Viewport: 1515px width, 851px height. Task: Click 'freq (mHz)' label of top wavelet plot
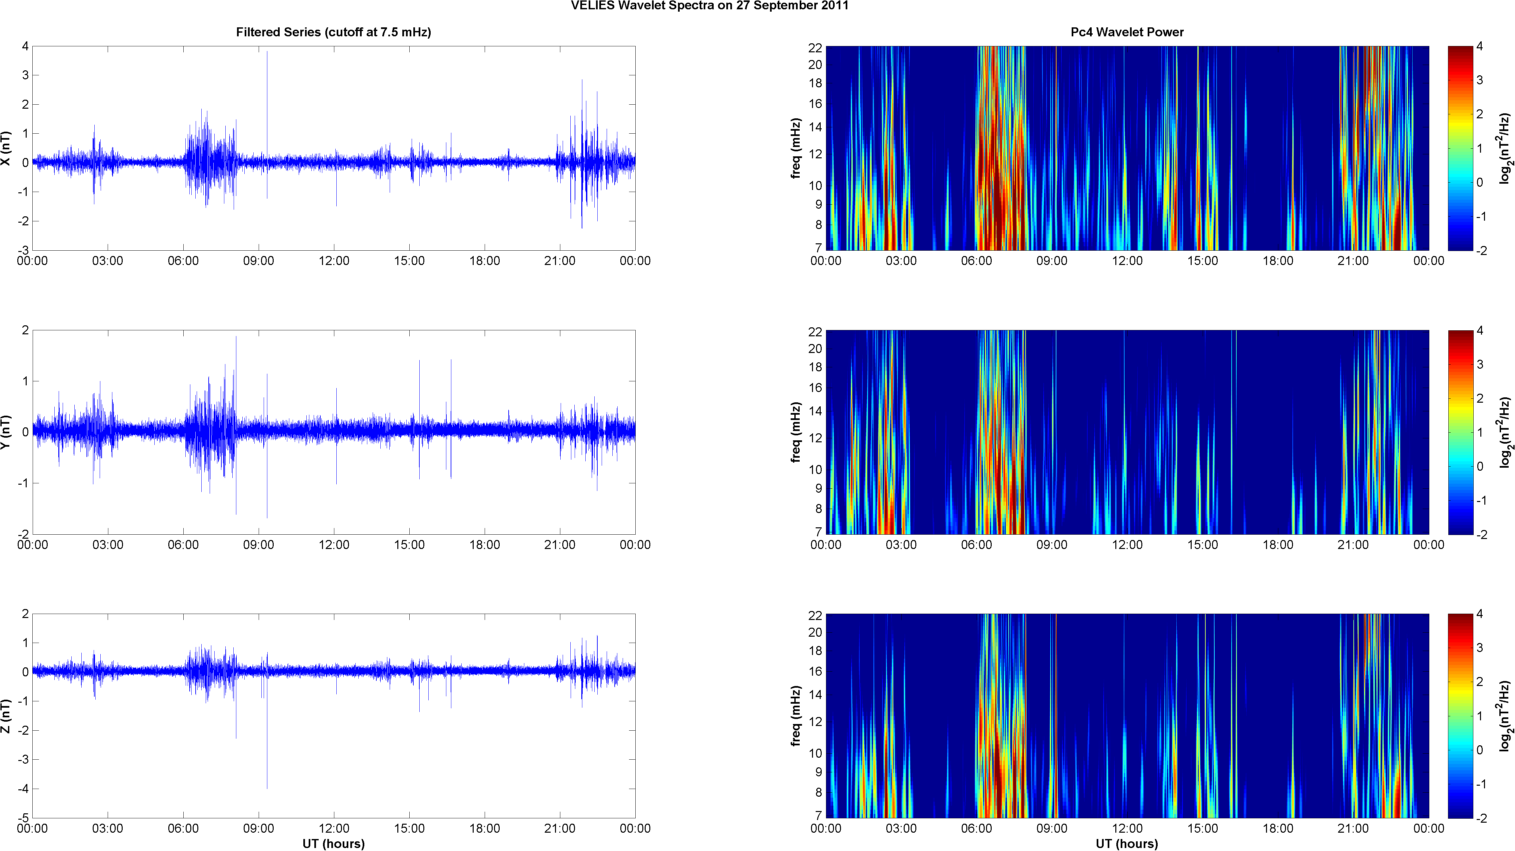coord(796,148)
